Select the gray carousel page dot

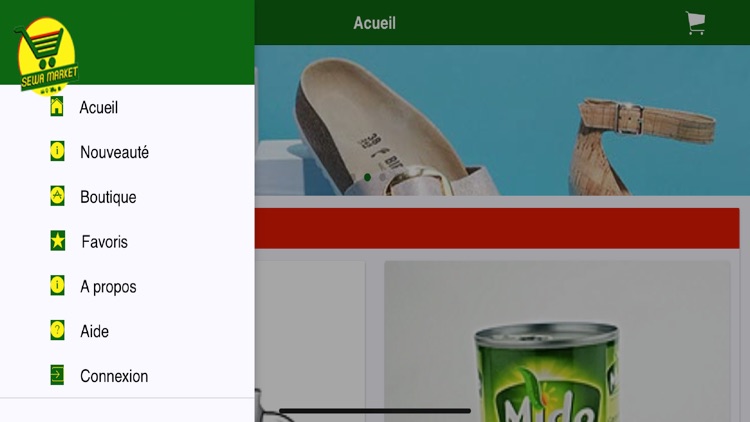point(382,178)
